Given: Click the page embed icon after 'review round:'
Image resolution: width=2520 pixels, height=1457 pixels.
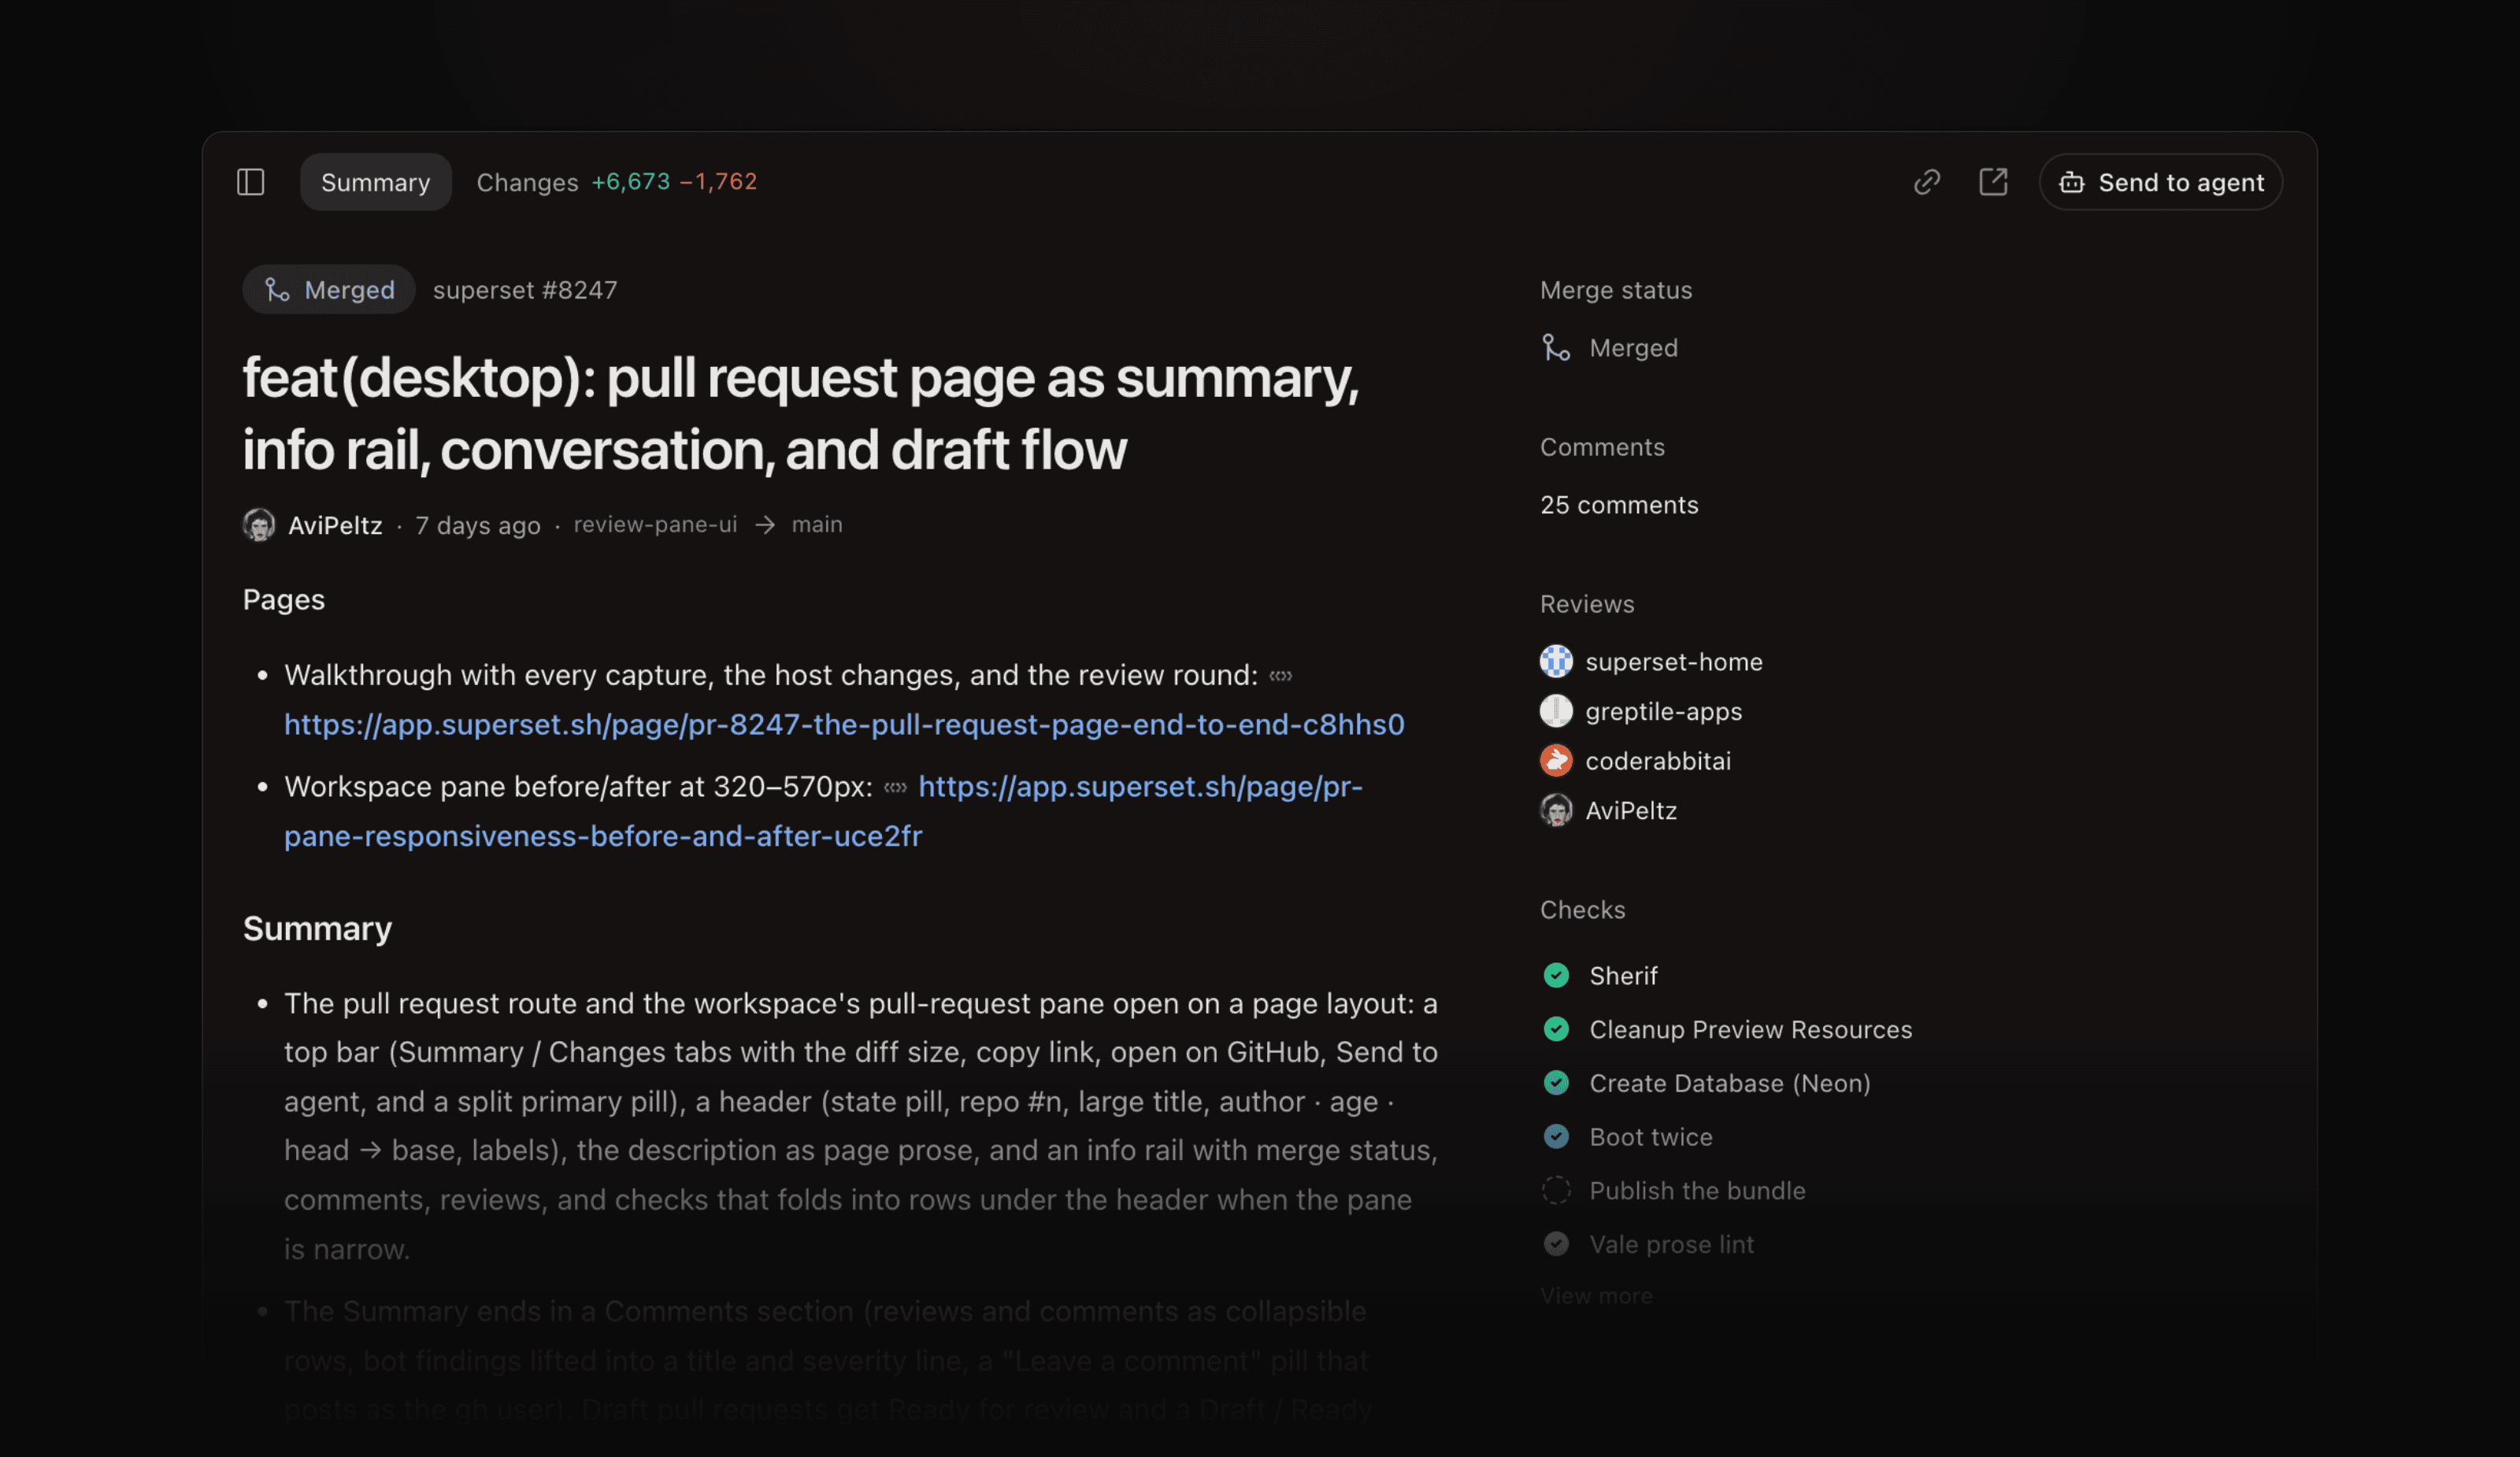Looking at the screenshot, I should click(1280, 676).
